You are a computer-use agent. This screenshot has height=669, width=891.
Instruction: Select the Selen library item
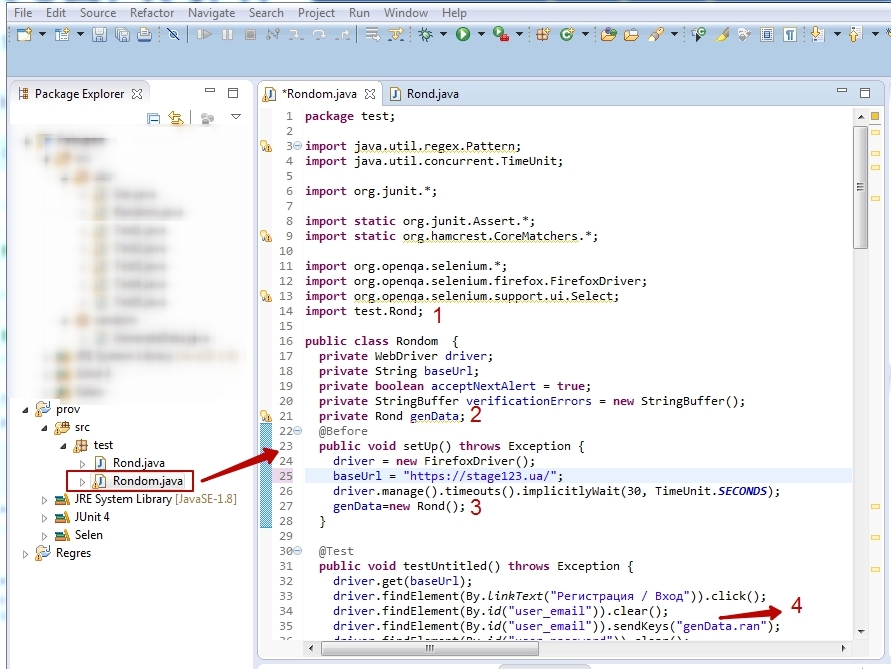pos(89,535)
